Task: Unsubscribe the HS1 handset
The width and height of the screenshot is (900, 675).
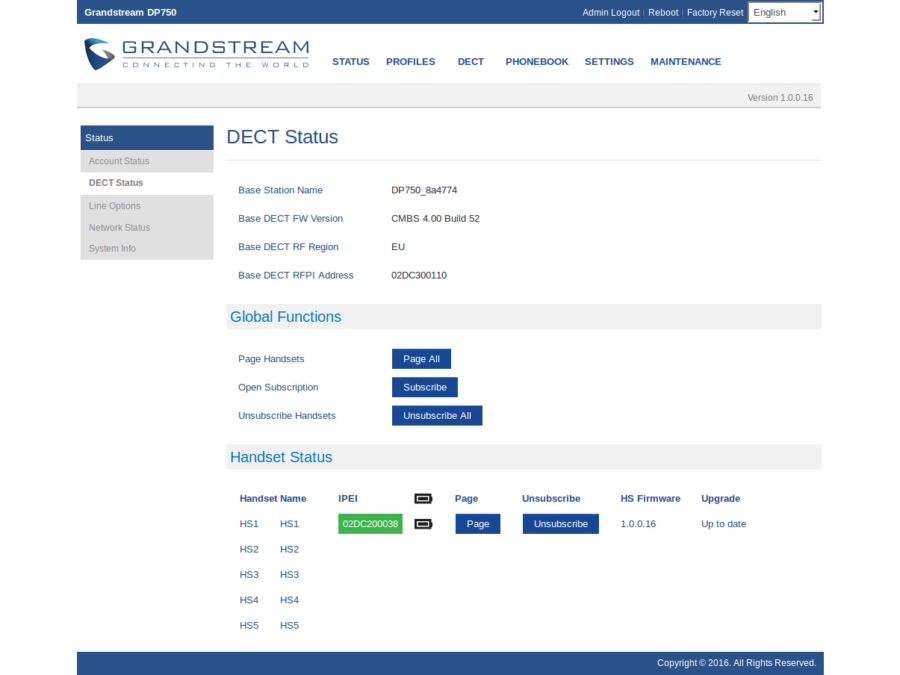Action: 560,524
